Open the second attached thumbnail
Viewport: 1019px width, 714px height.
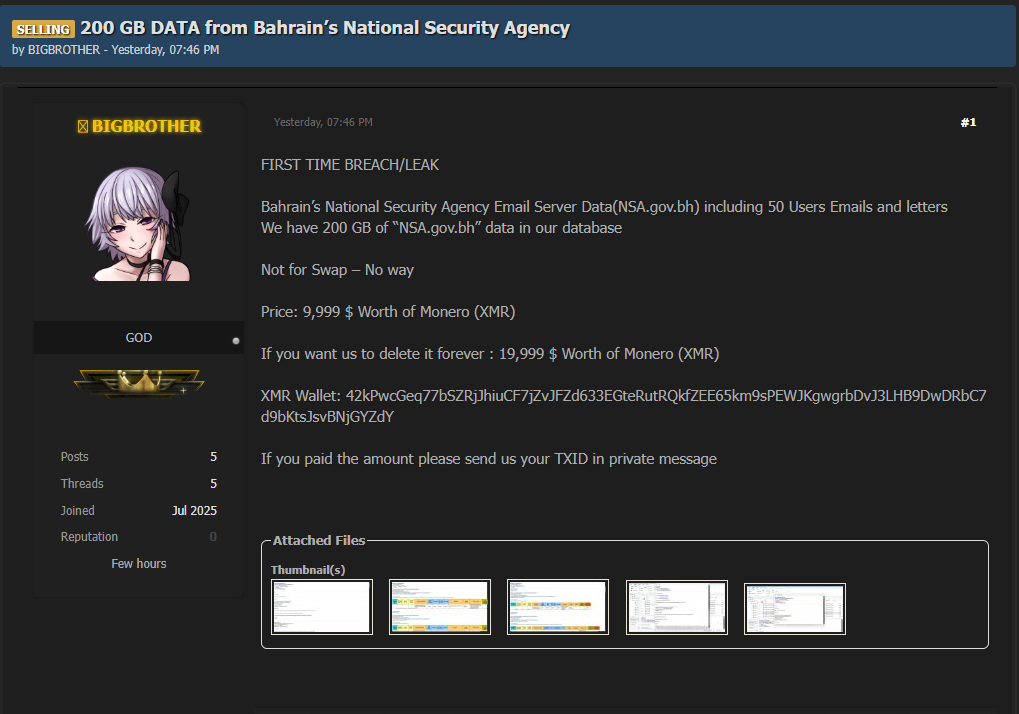440,607
